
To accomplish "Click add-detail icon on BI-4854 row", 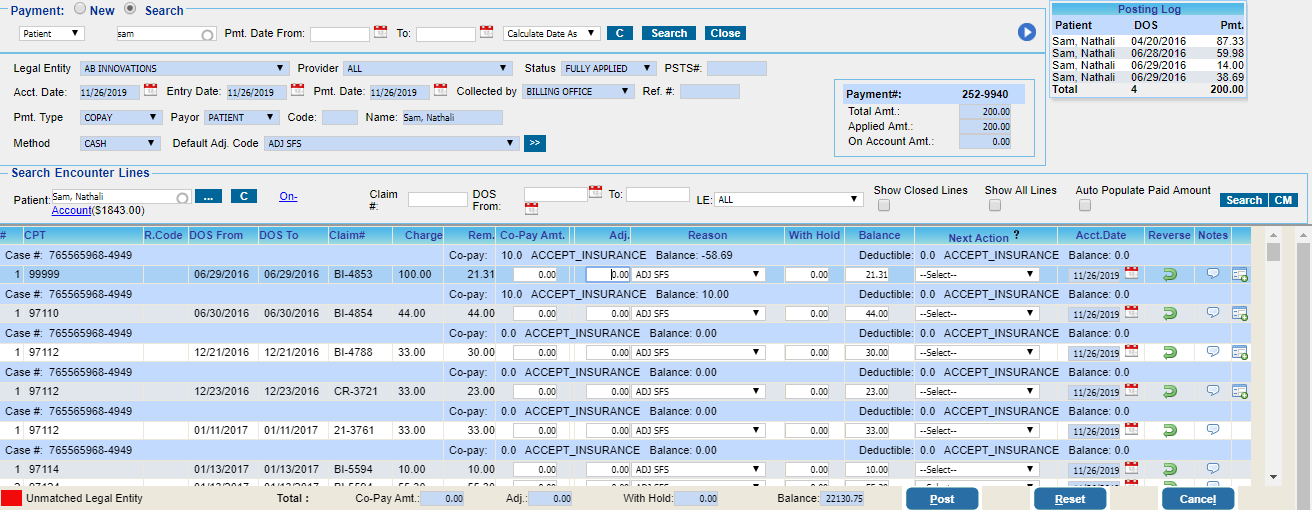I will (1240, 313).
